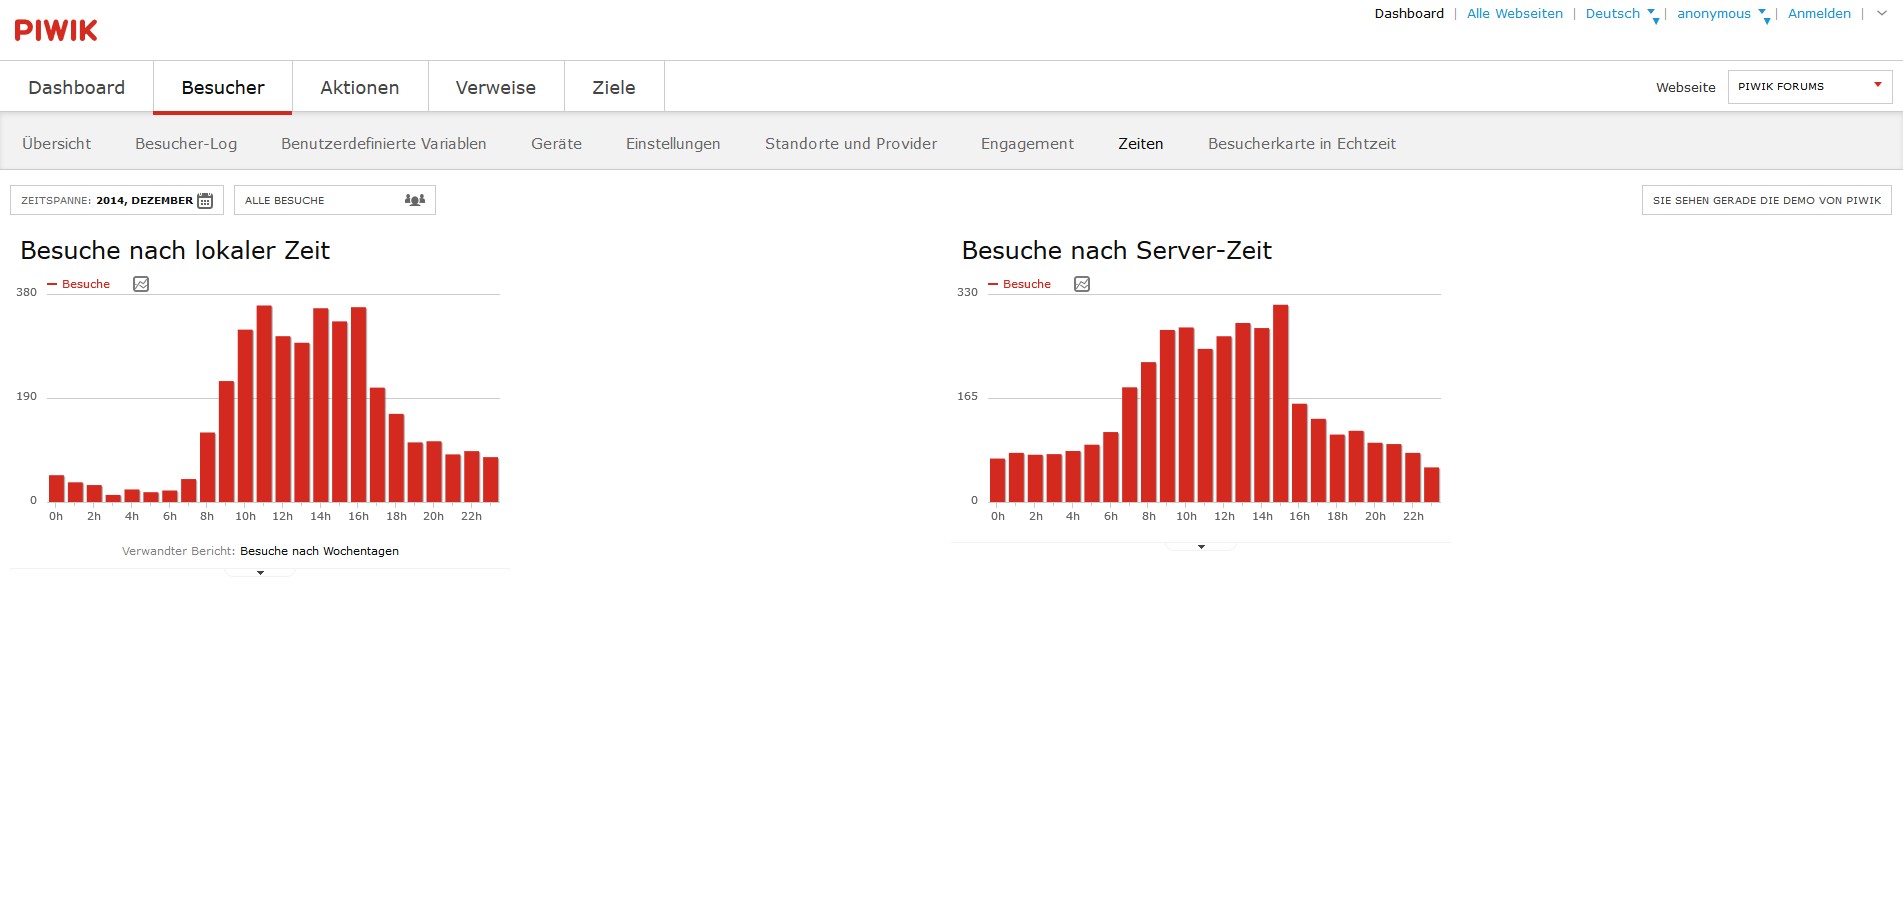1903x922 pixels.
Task: Click the 12h bar in the local time chart
Action: 283,419
